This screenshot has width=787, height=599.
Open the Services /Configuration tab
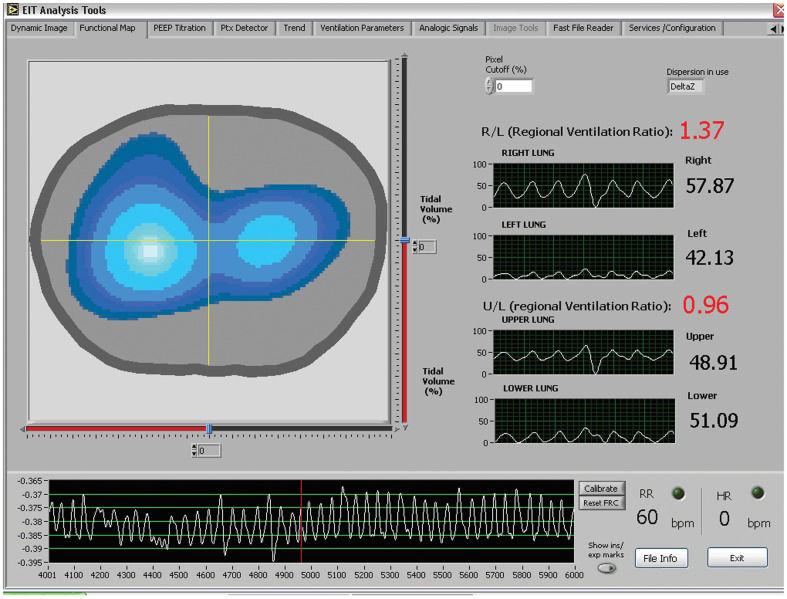(672, 28)
